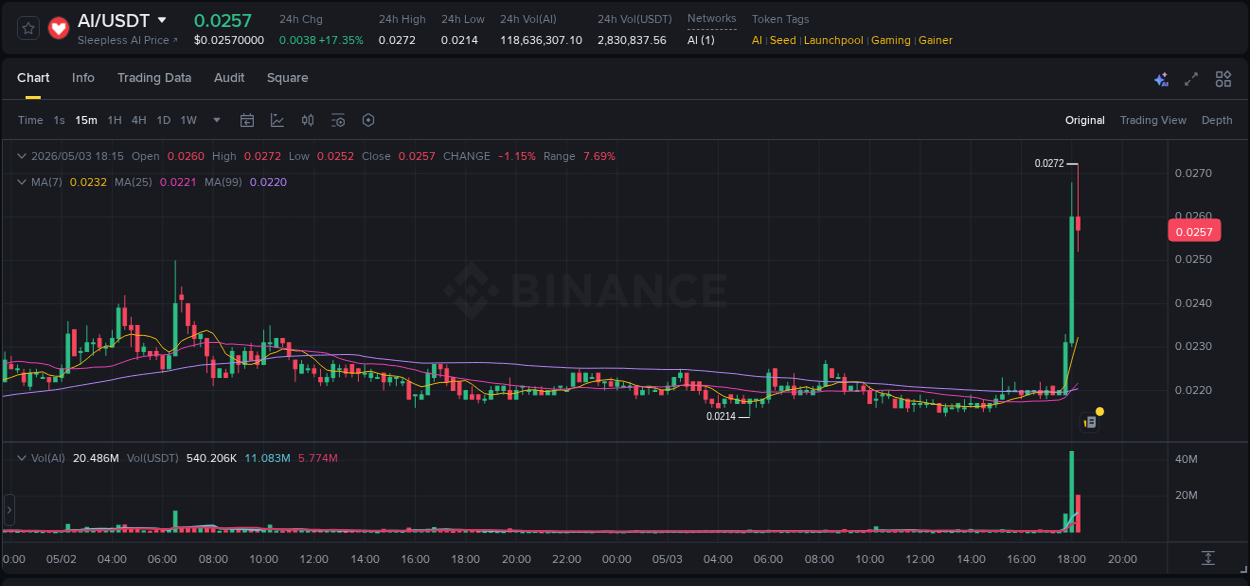Open the display options list-eye icon
The image size is (1250, 586).
point(338,120)
